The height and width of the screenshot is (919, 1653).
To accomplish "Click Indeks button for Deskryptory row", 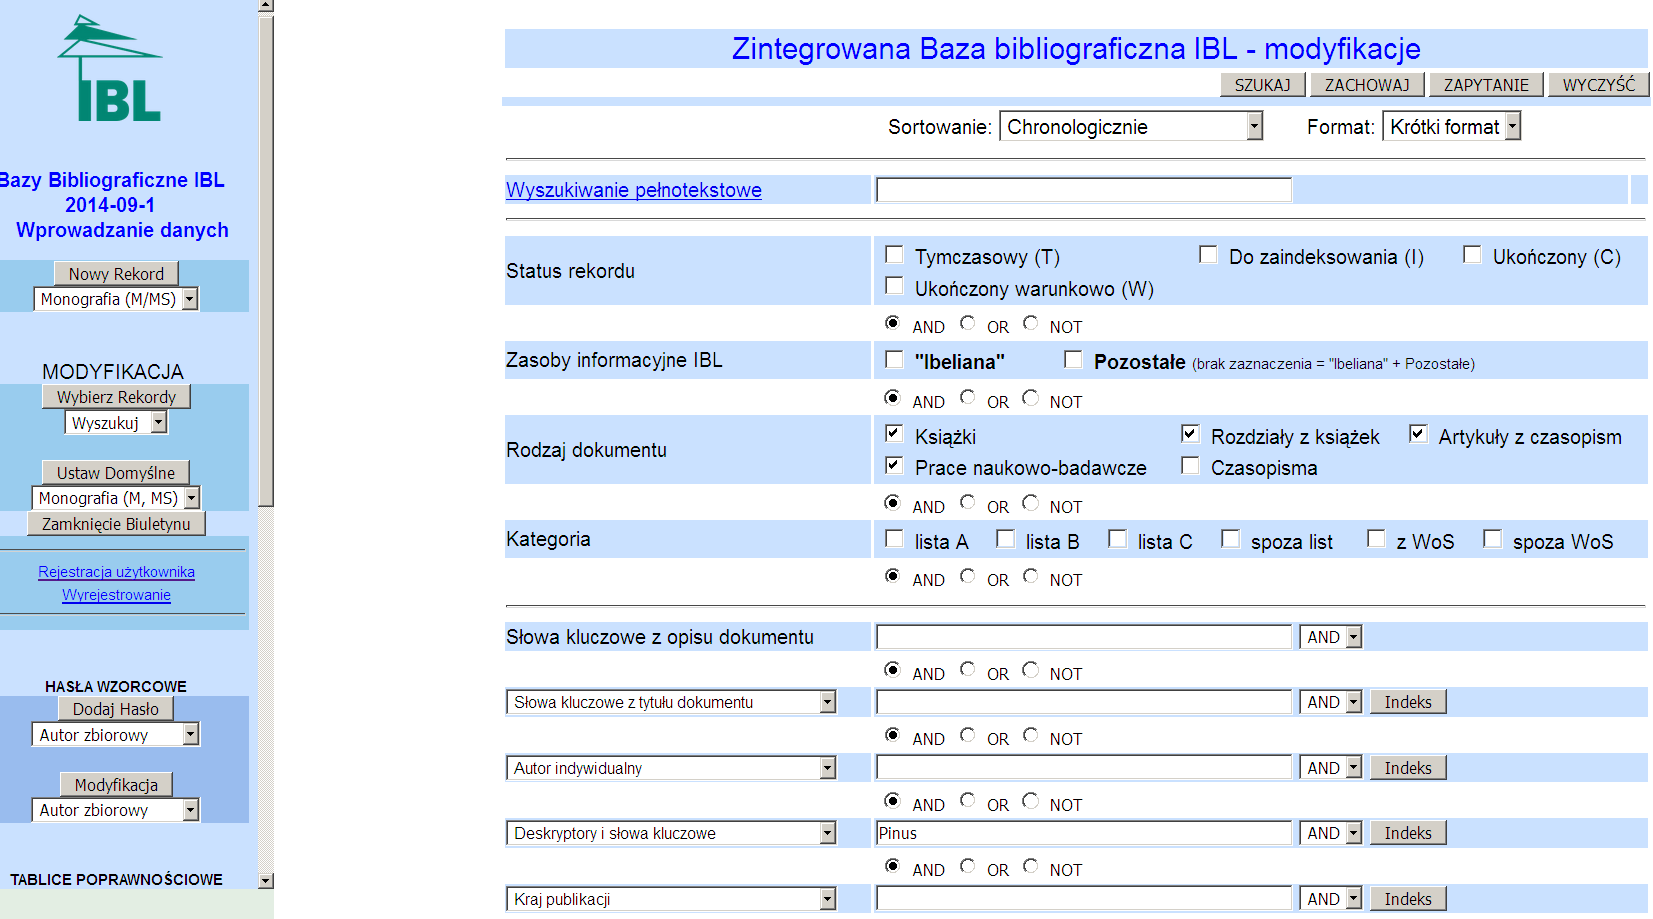I will coord(1408,833).
